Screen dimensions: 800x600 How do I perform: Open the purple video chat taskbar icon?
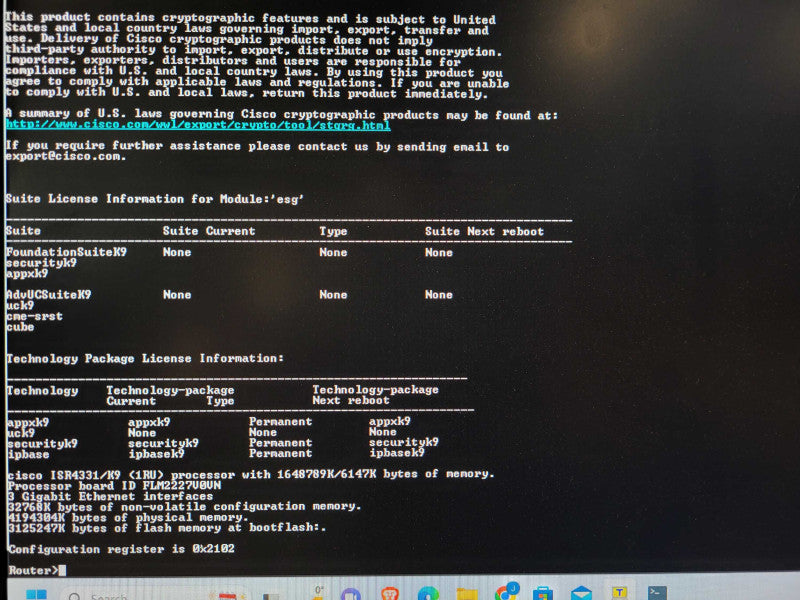click(x=351, y=594)
